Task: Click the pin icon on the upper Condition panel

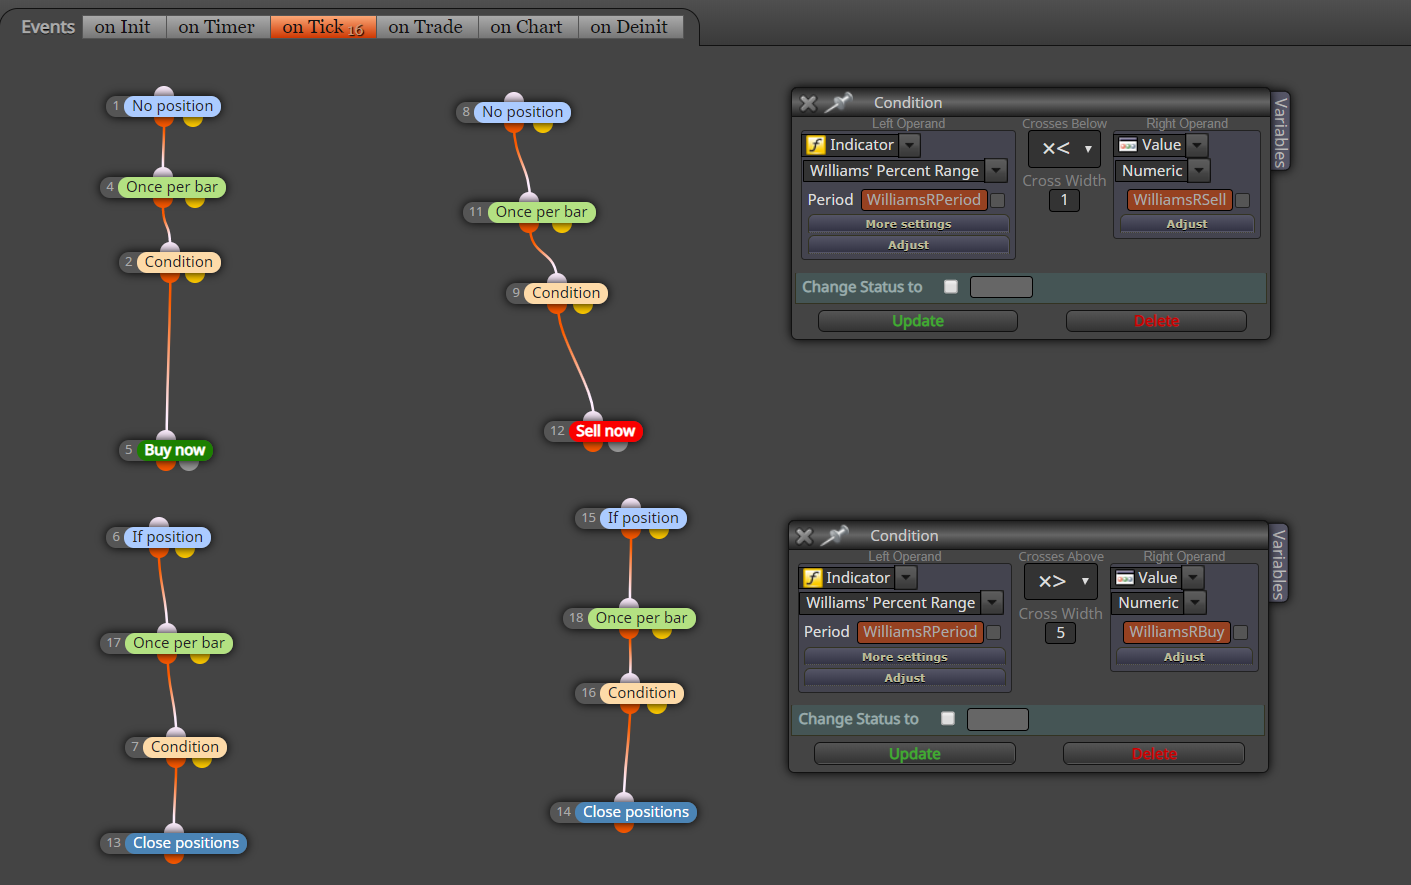Action: pos(838,102)
